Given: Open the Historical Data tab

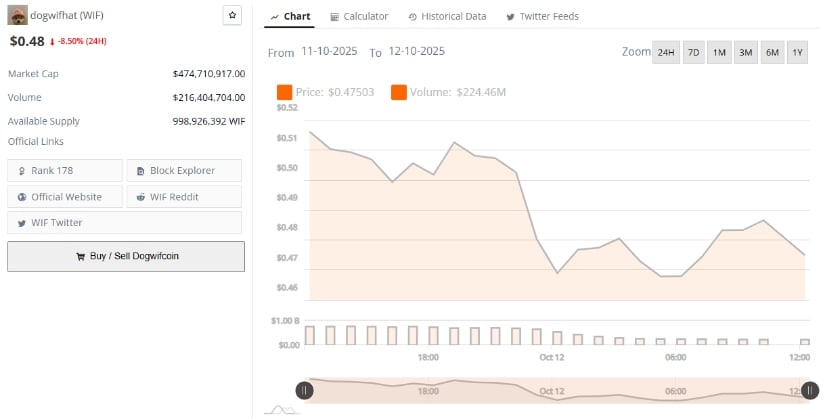Looking at the screenshot, I should pyautogui.click(x=445, y=17).
